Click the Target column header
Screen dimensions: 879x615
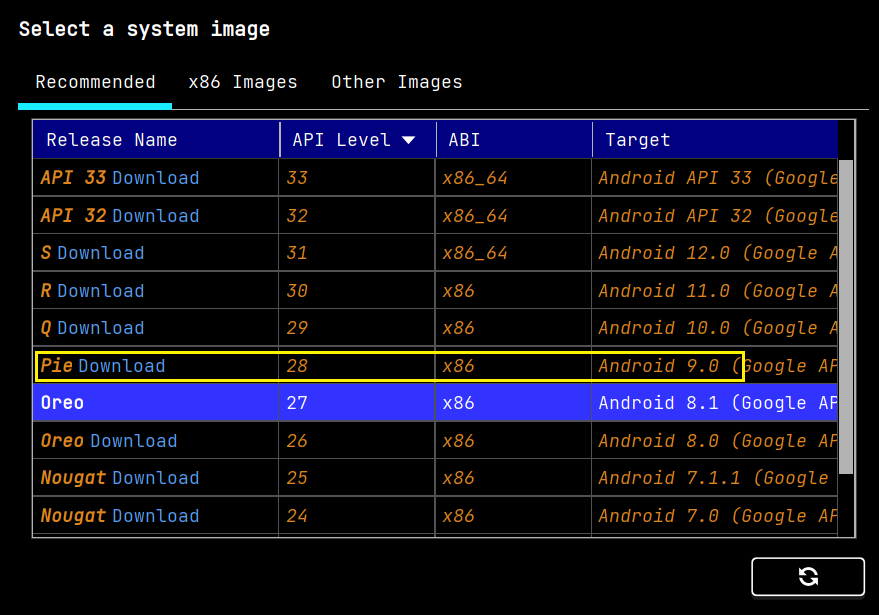715,140
